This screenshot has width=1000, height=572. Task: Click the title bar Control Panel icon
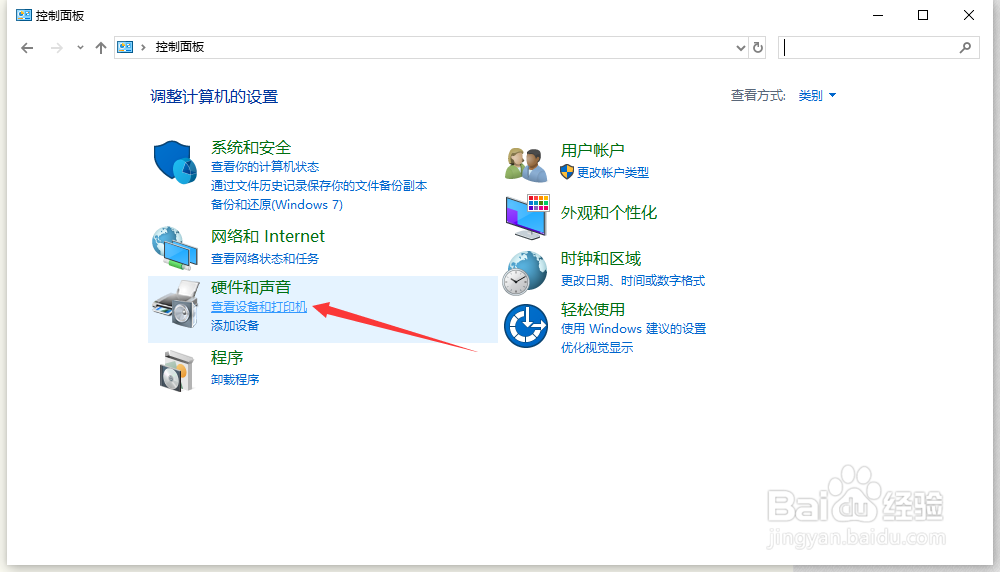(x=24, y=15)
